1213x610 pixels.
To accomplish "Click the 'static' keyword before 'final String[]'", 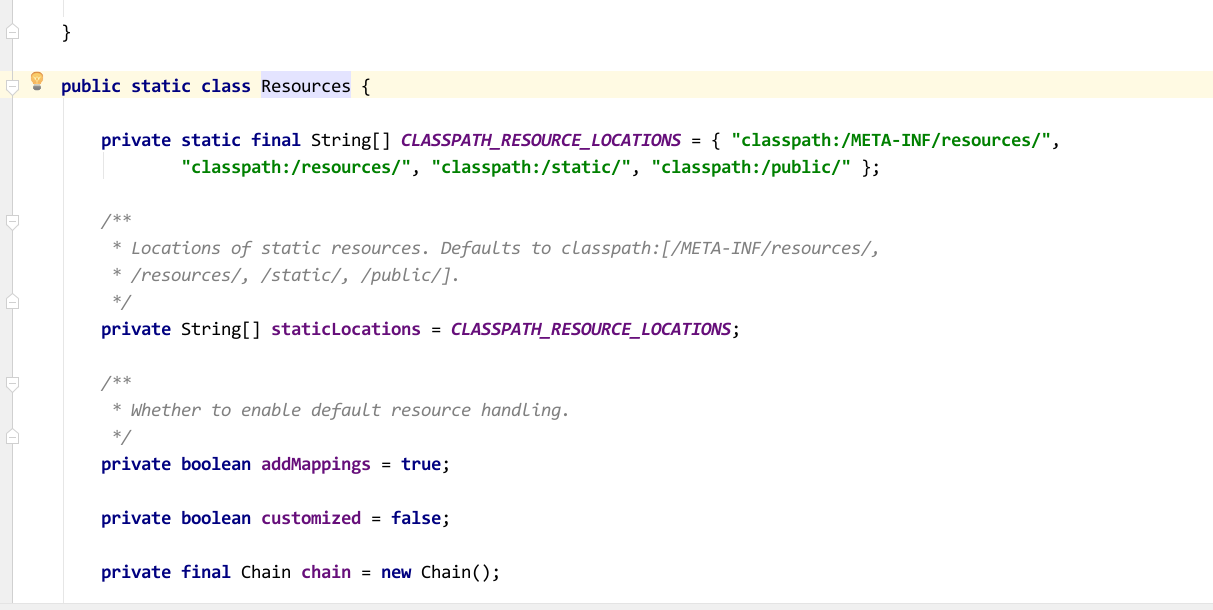I will [211, 140].
